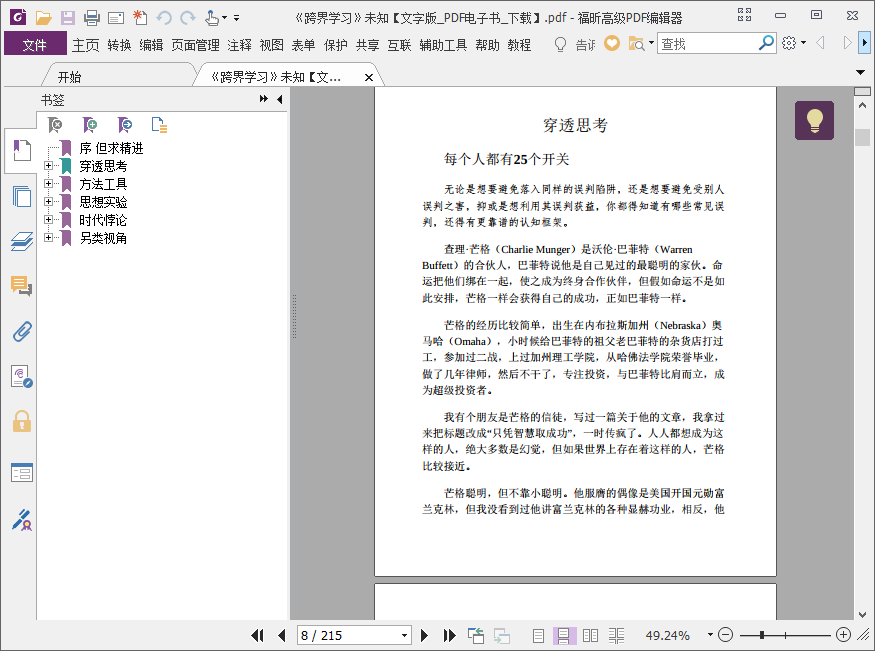Select facing pages view mode
The height and width of the screenshot is (651, 875).
coord(590,635)
